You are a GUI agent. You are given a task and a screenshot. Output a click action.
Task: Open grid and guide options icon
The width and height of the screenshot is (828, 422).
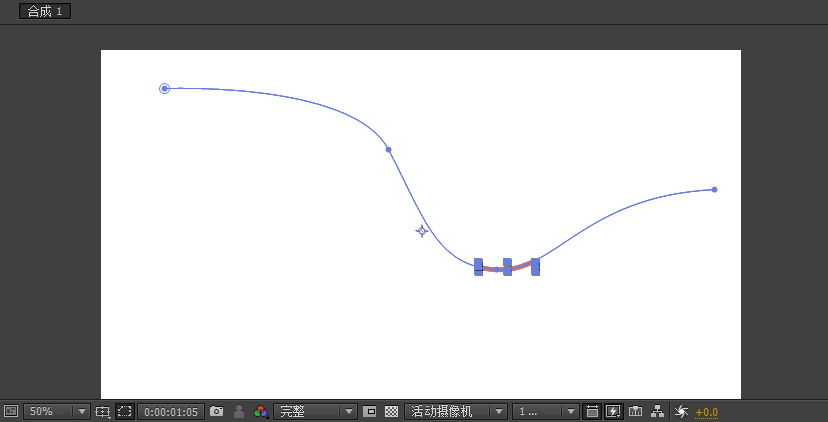click(x=102, y=411)
